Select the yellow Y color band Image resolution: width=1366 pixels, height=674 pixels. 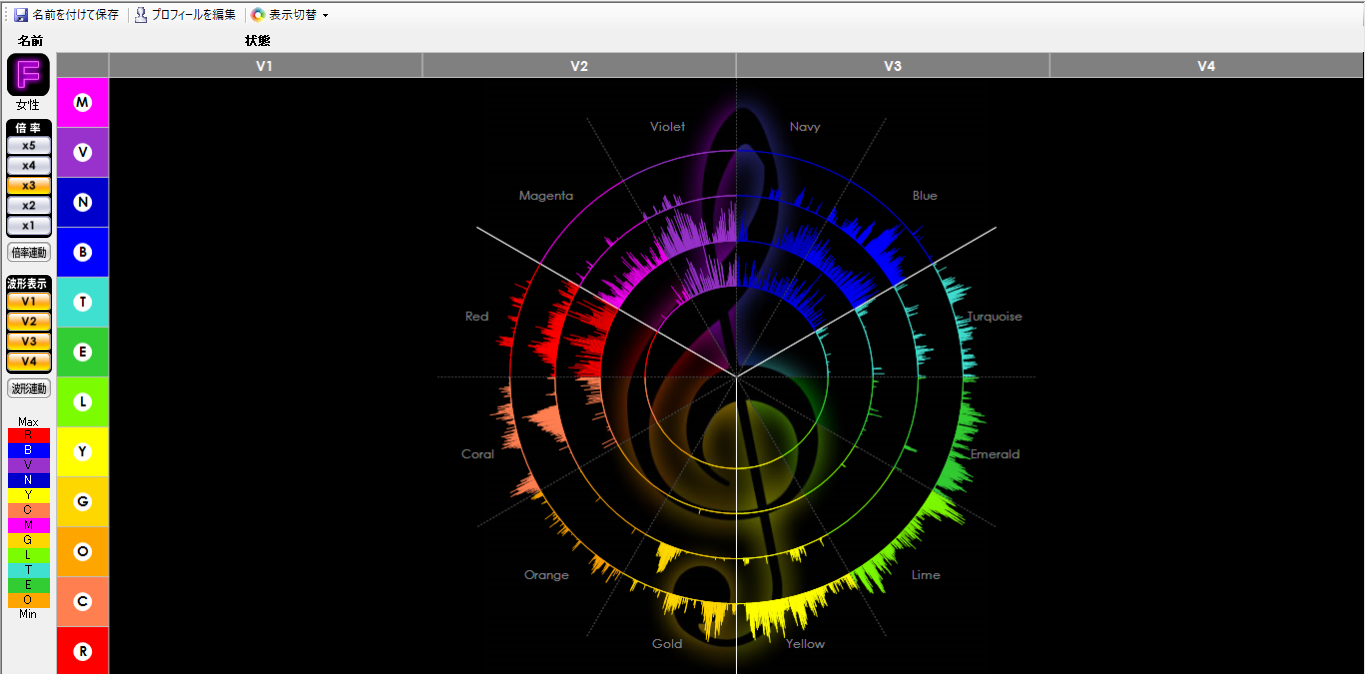tap(83, 452)
